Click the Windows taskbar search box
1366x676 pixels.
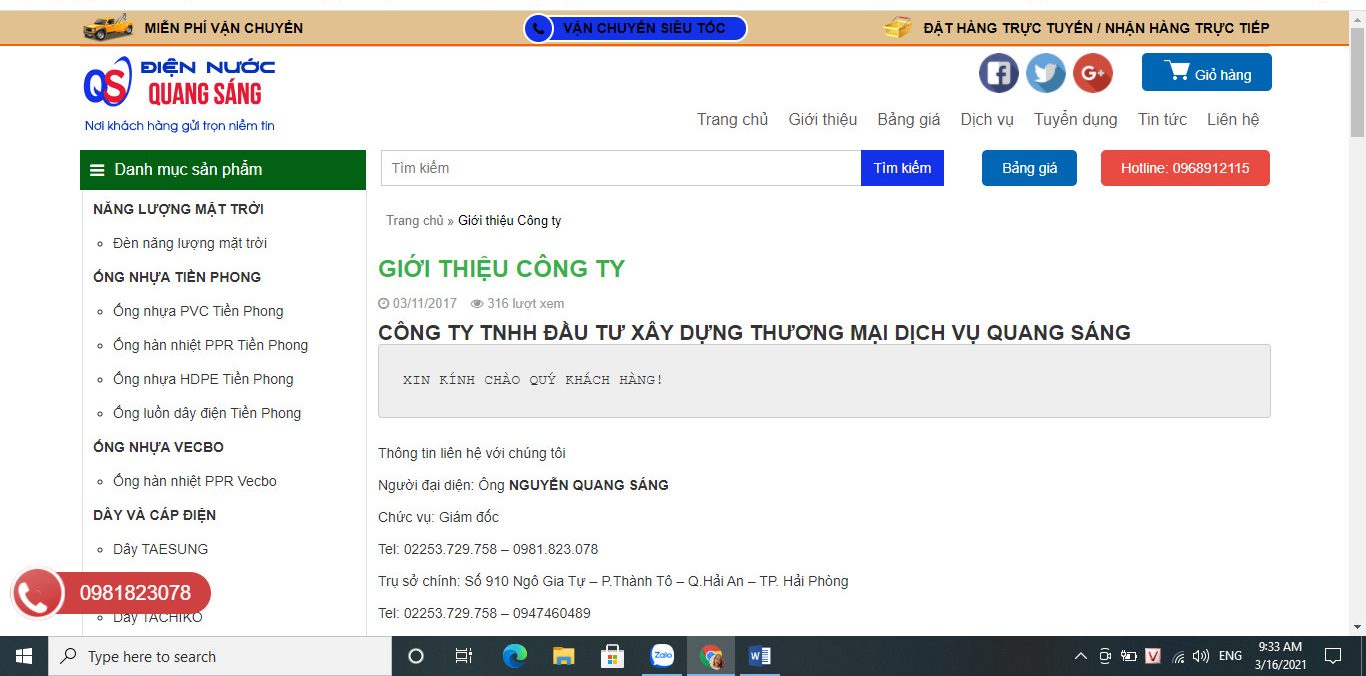point(220,656)
